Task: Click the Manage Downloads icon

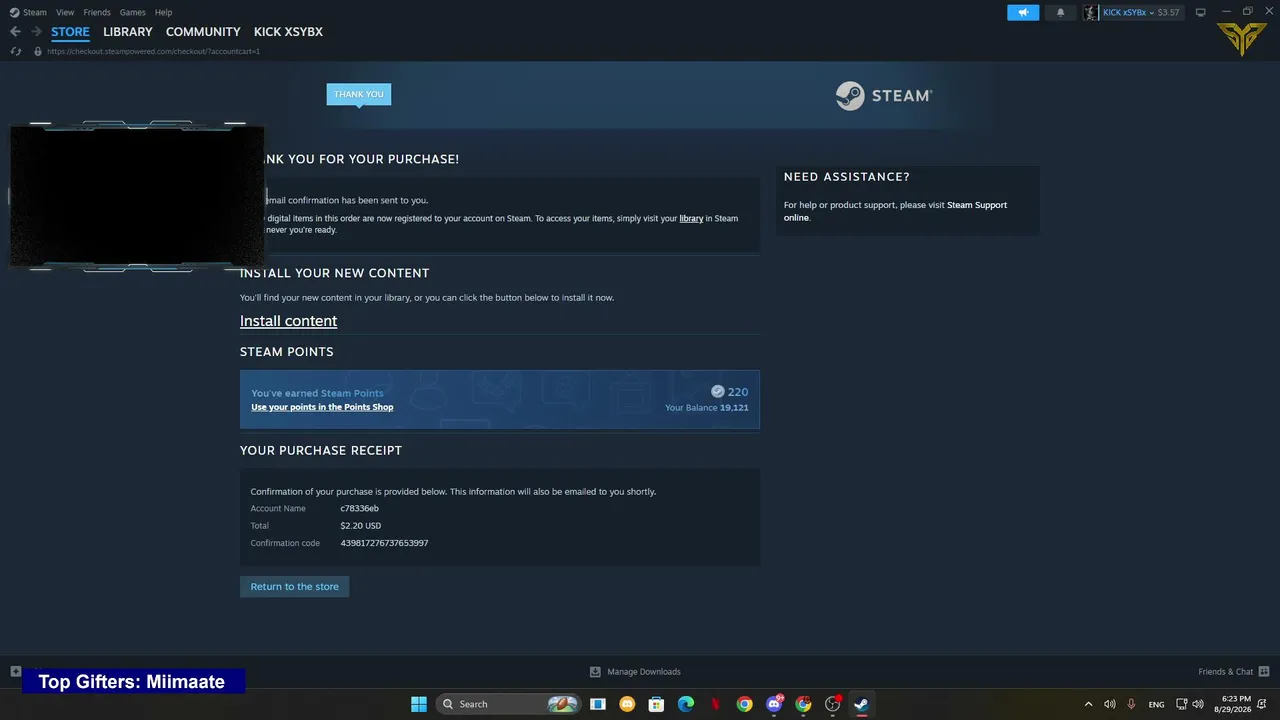Action: (595, 672)
